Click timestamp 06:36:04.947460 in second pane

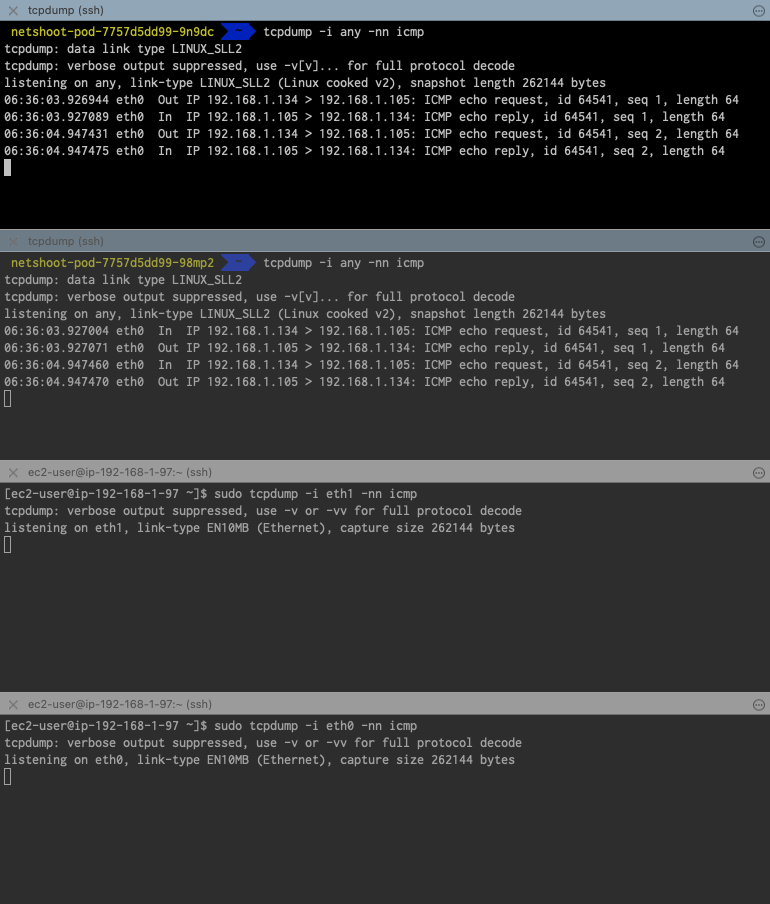56,365
